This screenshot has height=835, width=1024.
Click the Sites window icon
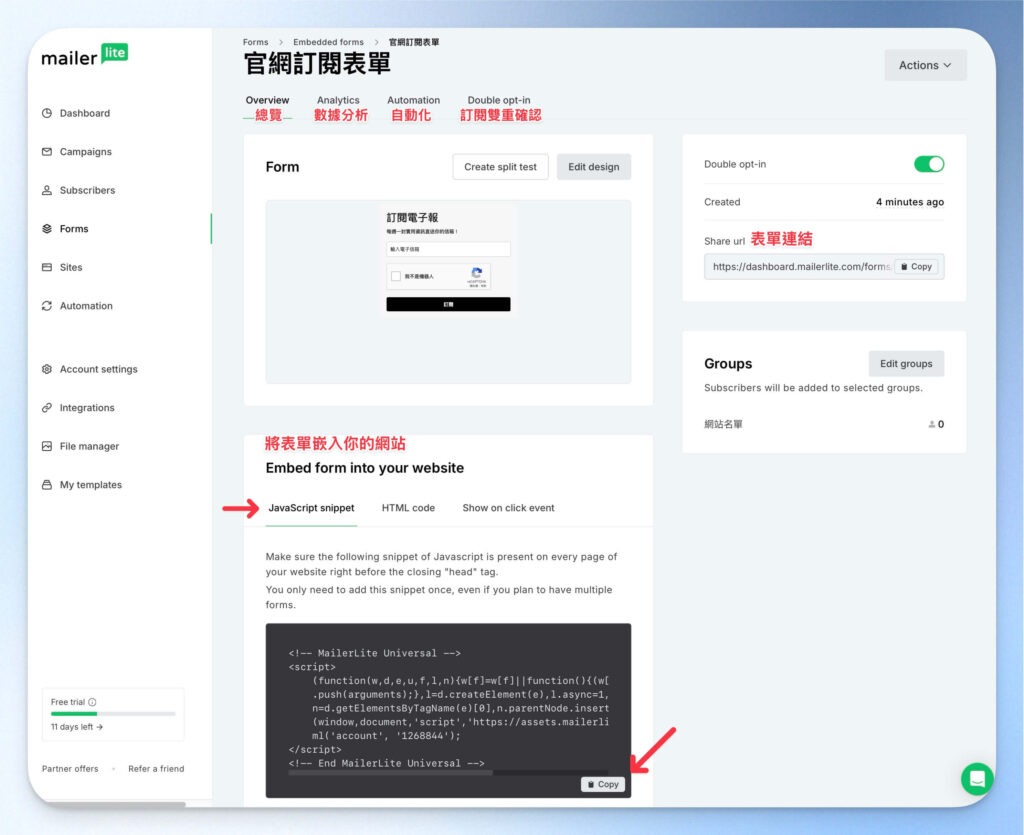click(47, 267)
